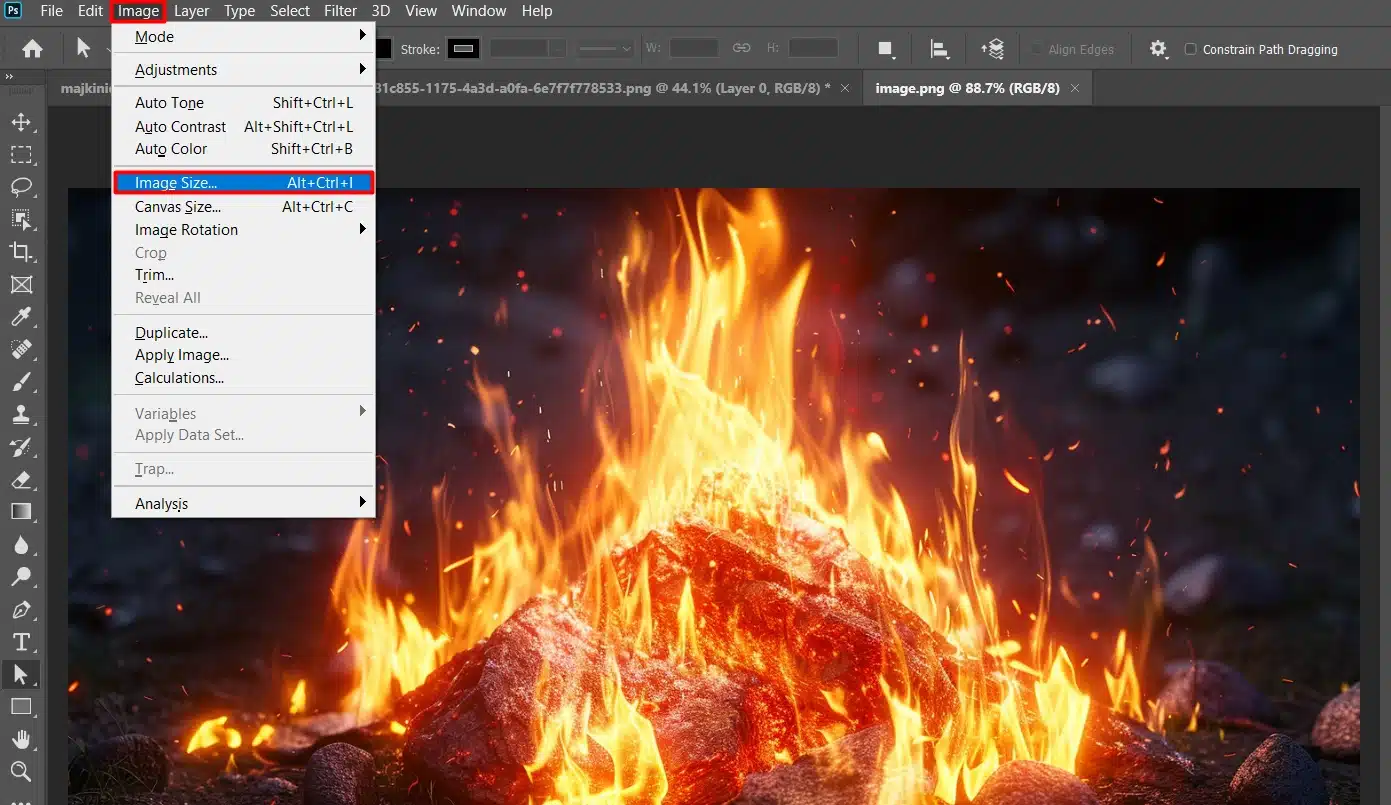Image resolution: width=1391 pixels, height=805 pixels.
Task: Choose Canvas Size menu item
Action: [243, 207]
